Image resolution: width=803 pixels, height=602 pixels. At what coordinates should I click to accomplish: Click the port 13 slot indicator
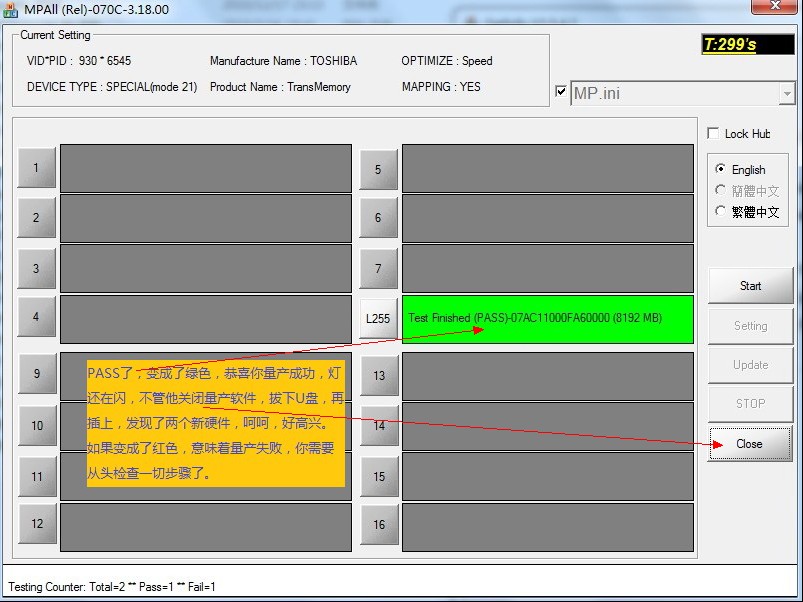(x=378, y=373)
